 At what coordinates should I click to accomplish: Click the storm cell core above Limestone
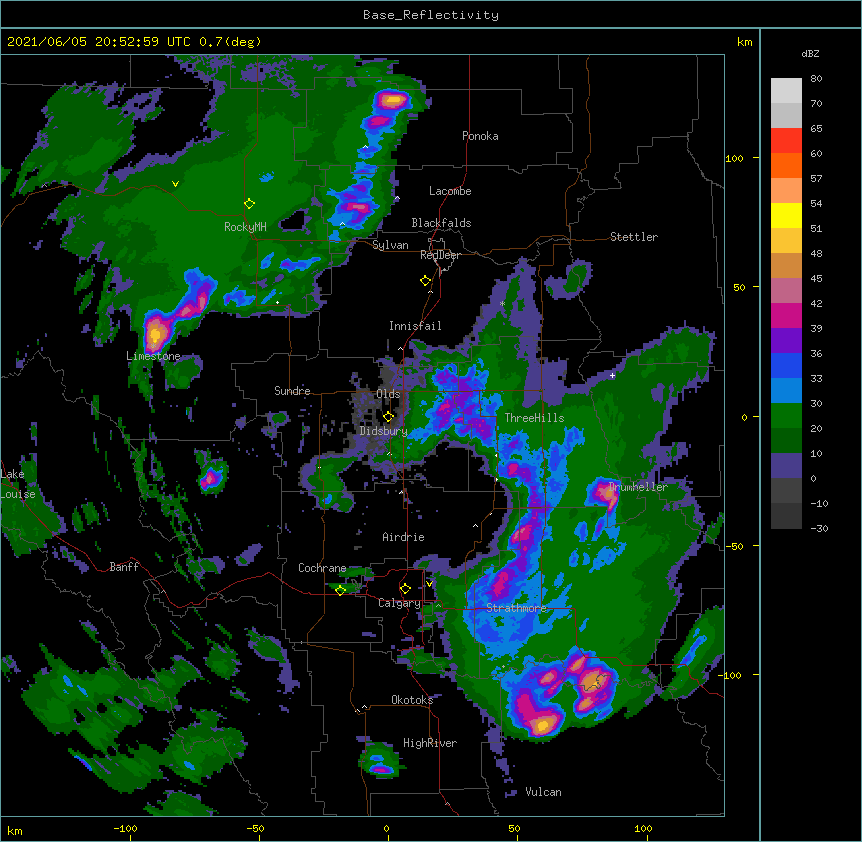[156, 334]
